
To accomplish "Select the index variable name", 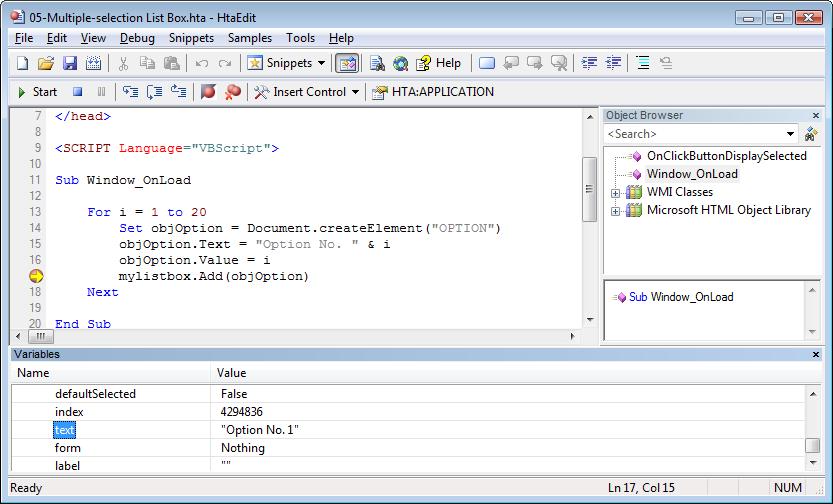I will (69, 412).
